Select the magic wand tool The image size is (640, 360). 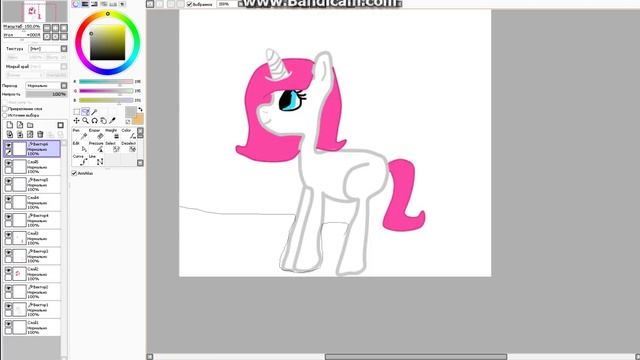94,112
